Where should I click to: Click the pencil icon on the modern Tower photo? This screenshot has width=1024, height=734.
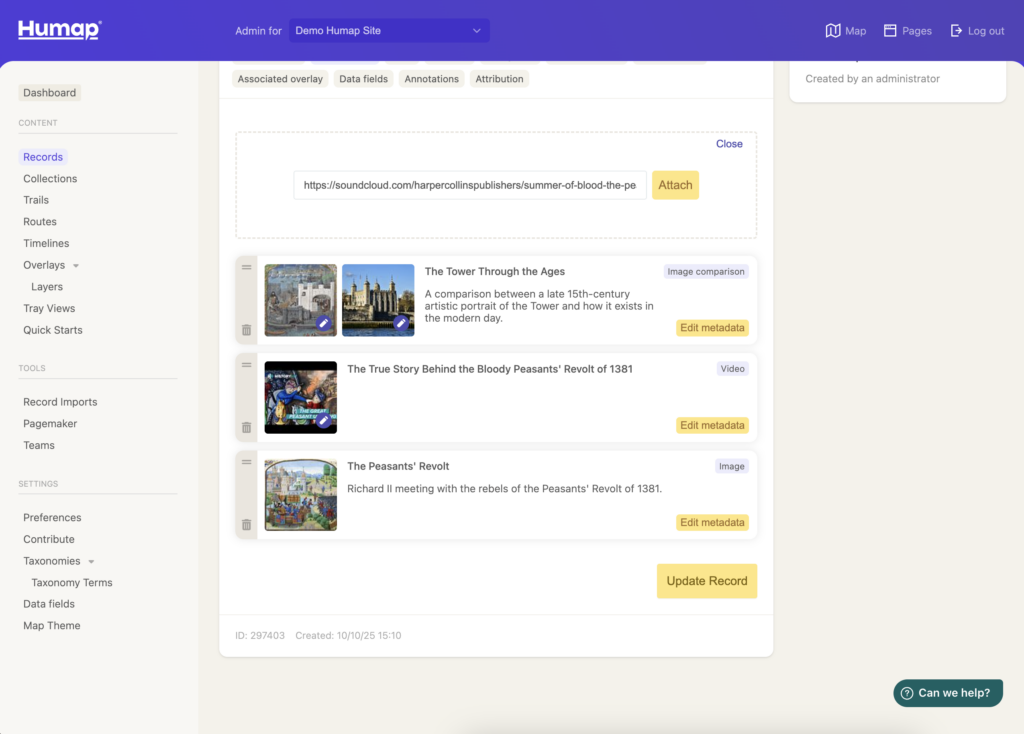click(x=401, y=323)
